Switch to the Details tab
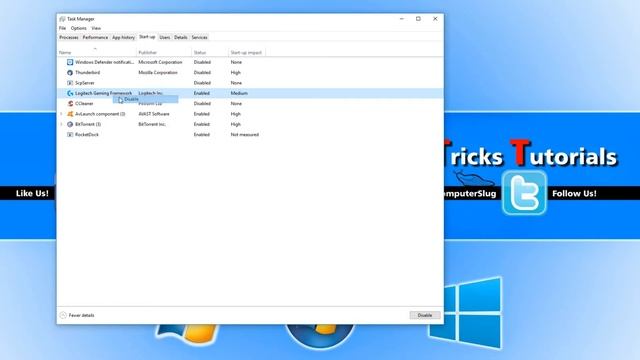Viewport: 640px width, 360px height. tap(180, 37)
